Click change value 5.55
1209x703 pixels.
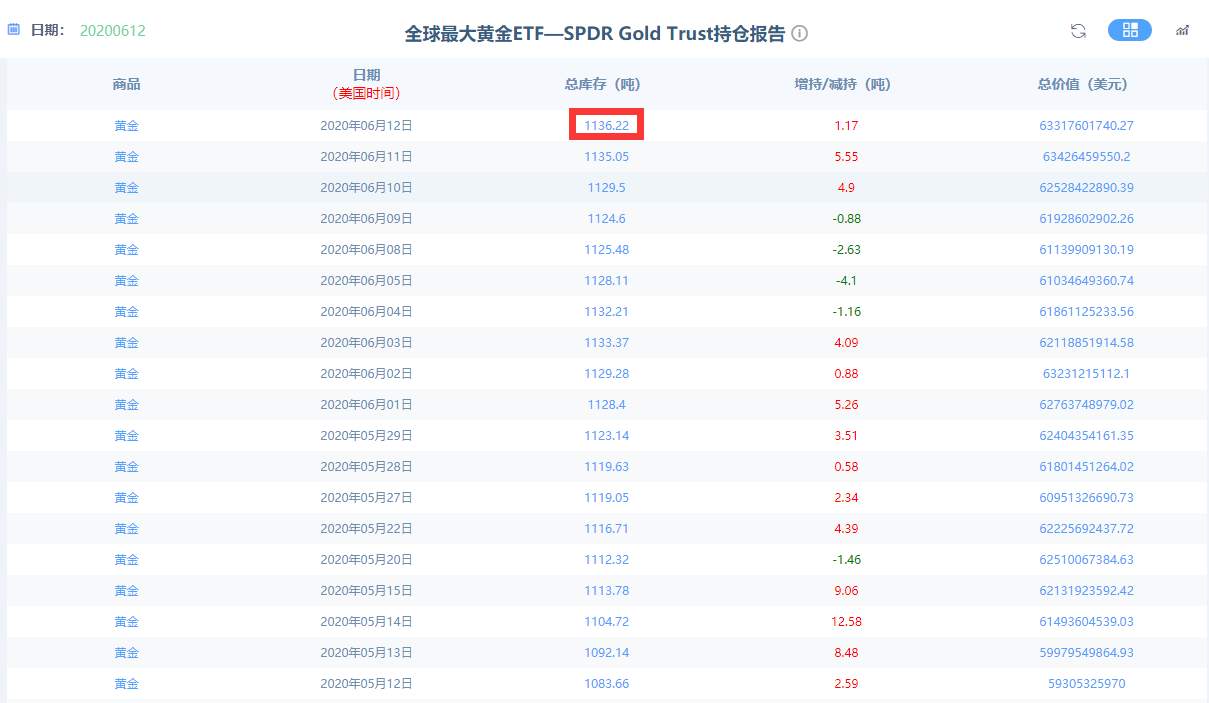[x=847, y=157]
